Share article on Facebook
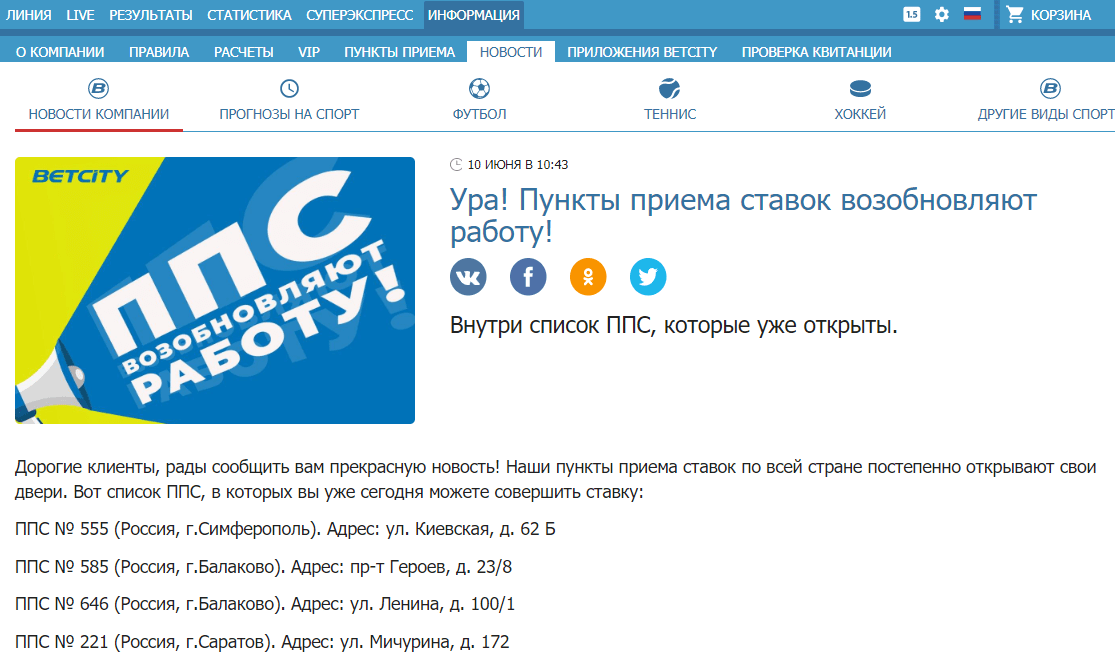 click(528, 277)
